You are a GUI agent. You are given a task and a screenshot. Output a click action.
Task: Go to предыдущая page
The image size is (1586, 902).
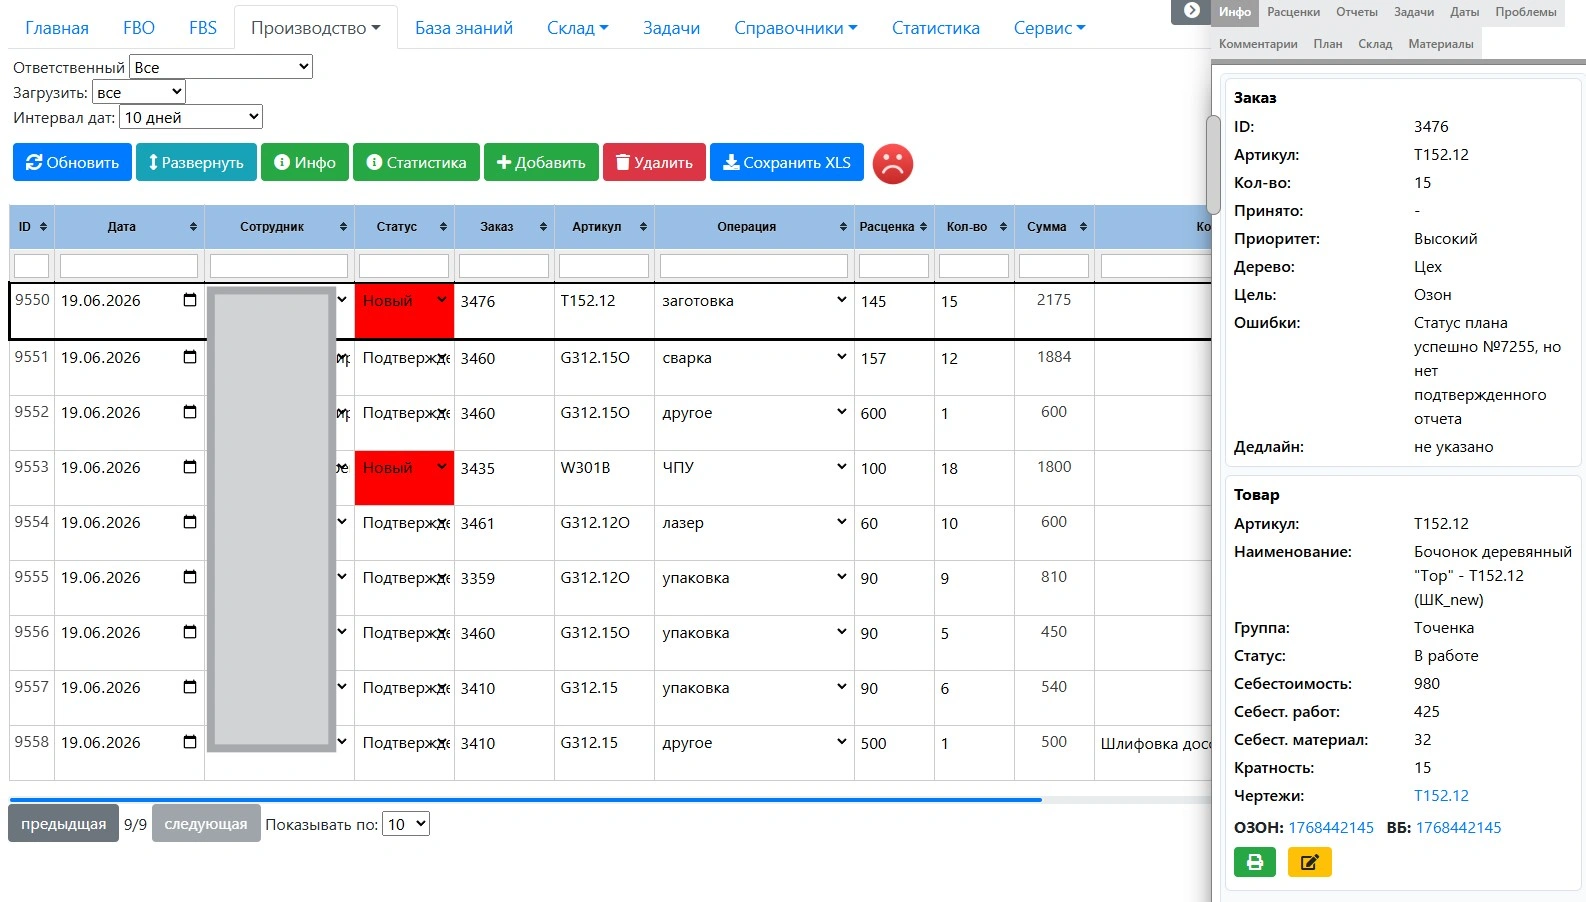[x=63, y=824]
